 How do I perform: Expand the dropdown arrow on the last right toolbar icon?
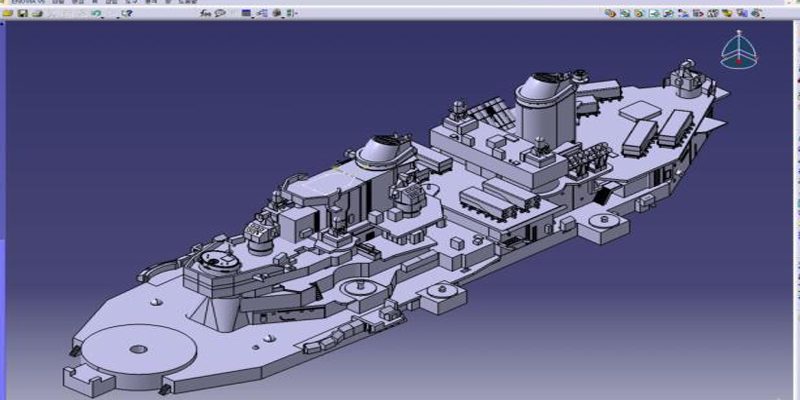point(763,17)
